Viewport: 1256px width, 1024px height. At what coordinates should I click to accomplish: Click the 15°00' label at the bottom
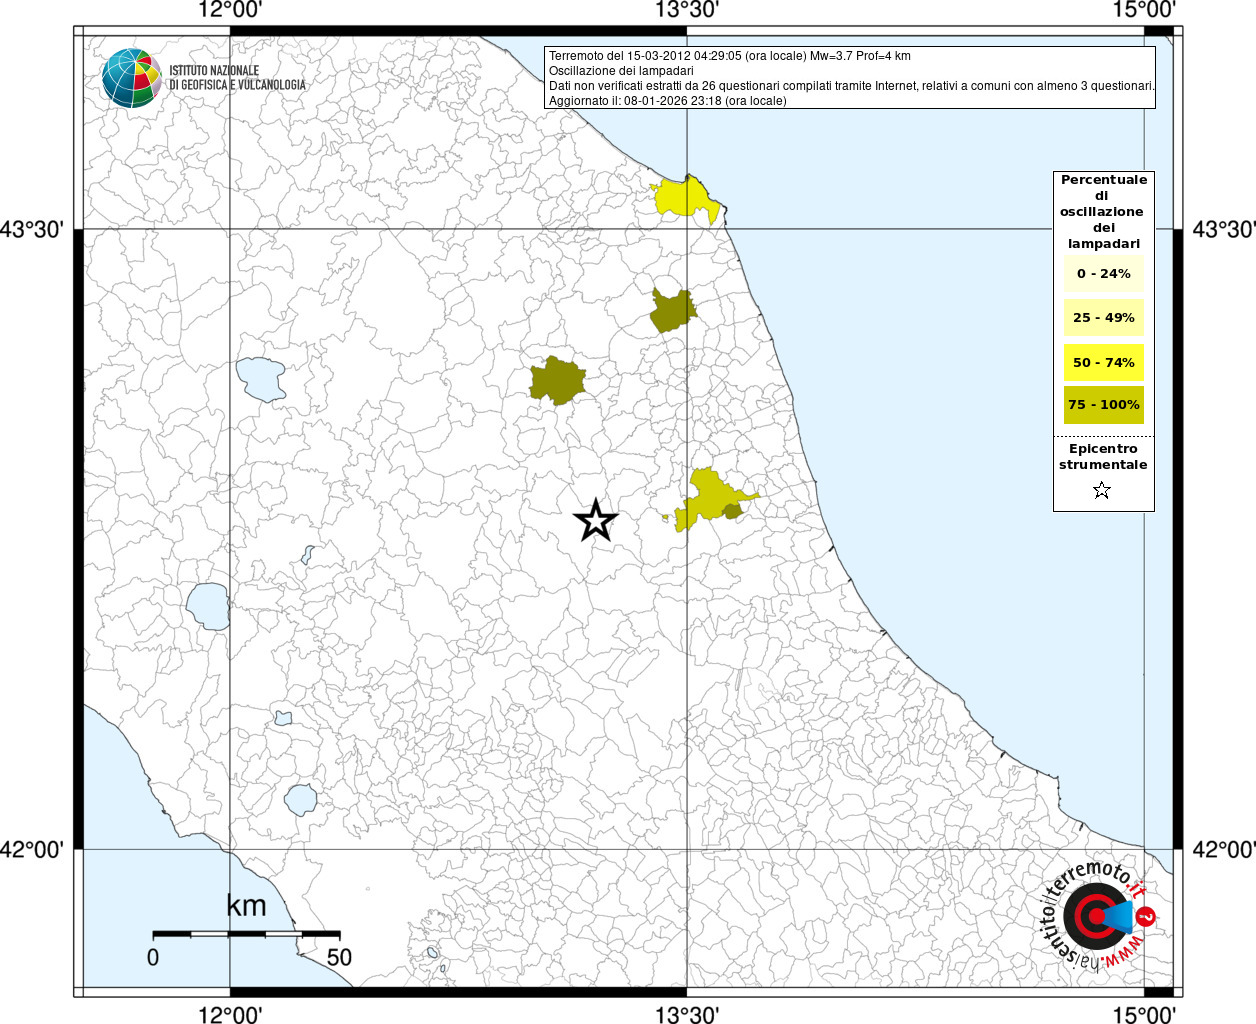tap(1142, 1014)
